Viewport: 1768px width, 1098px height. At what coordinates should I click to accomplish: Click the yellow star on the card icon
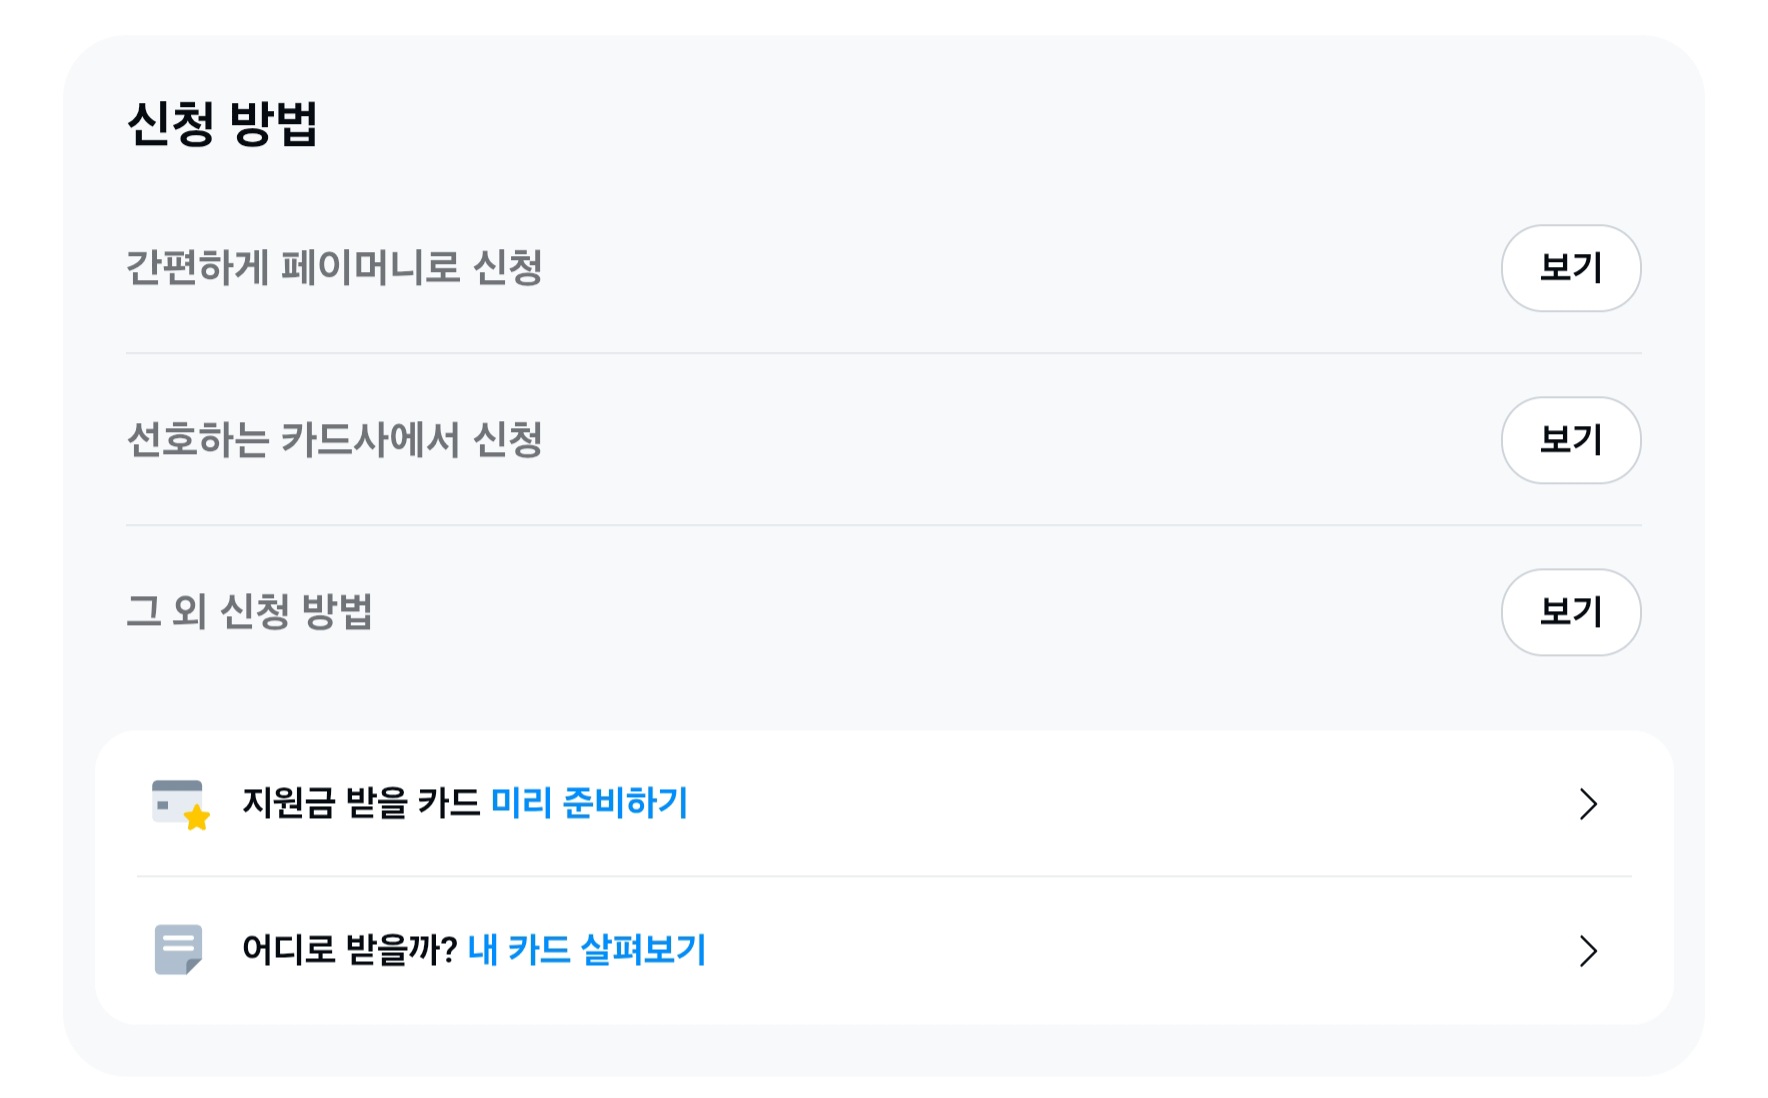click(196, 818)
